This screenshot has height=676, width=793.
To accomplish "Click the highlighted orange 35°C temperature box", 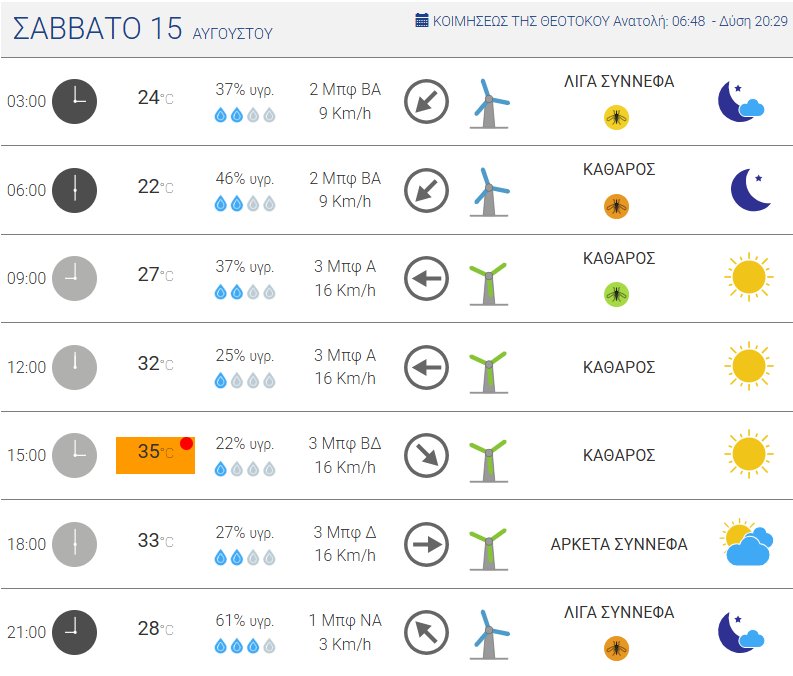I will coord(155,455).
